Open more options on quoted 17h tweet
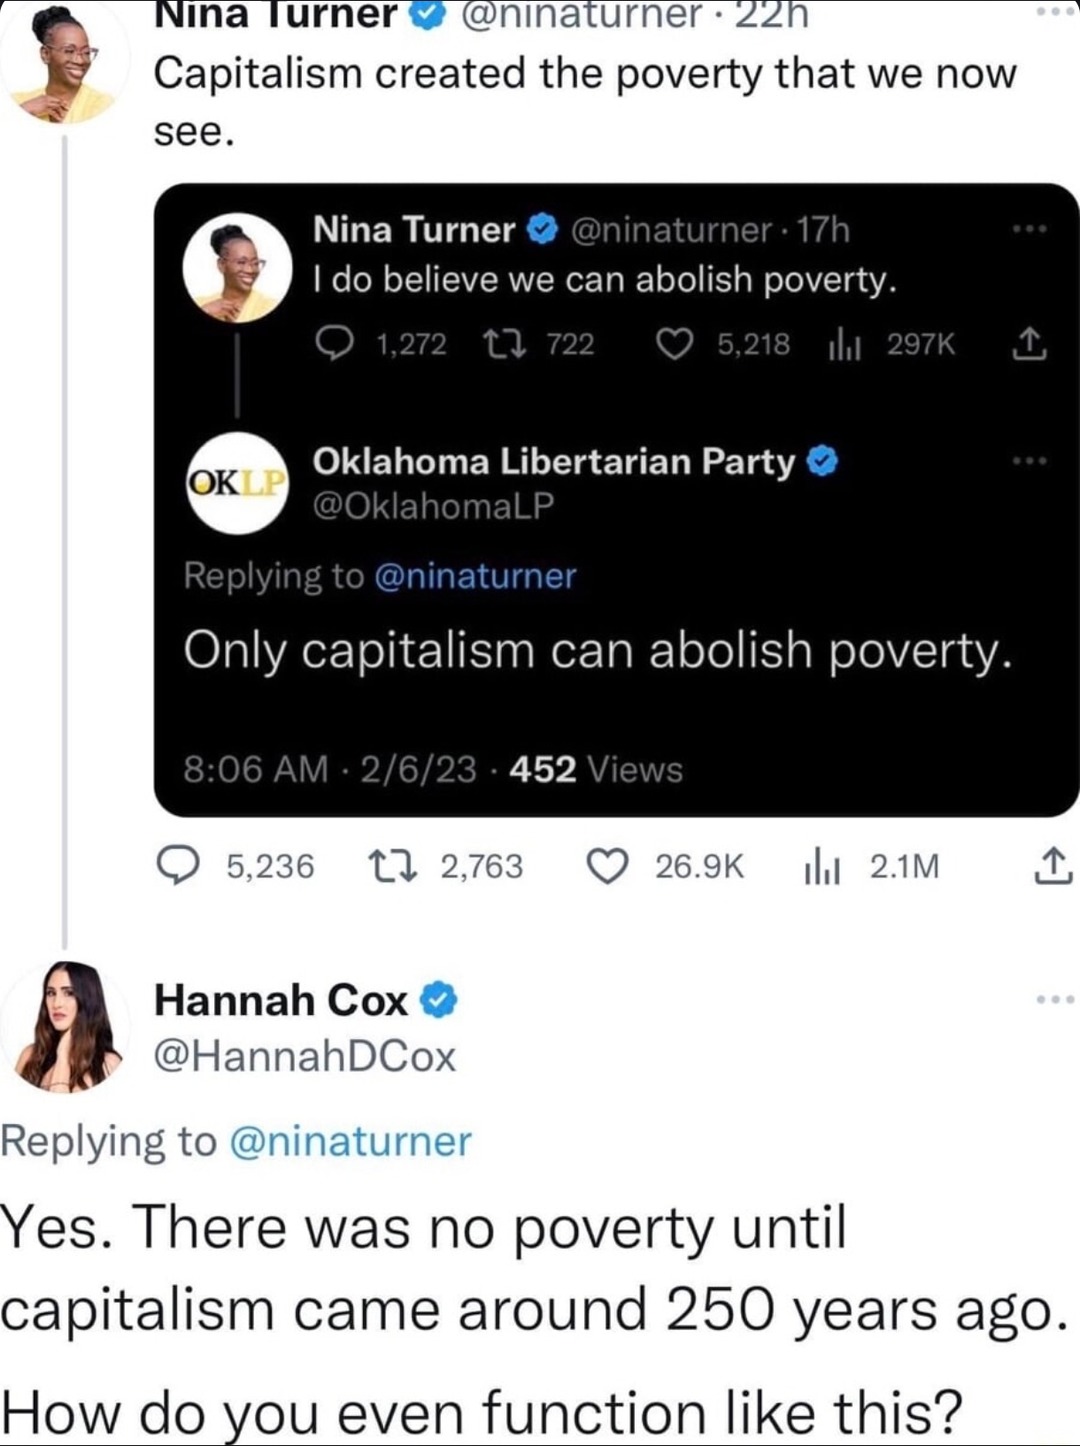The height and width of the screenshot is (1446, 1080). 1029,230
